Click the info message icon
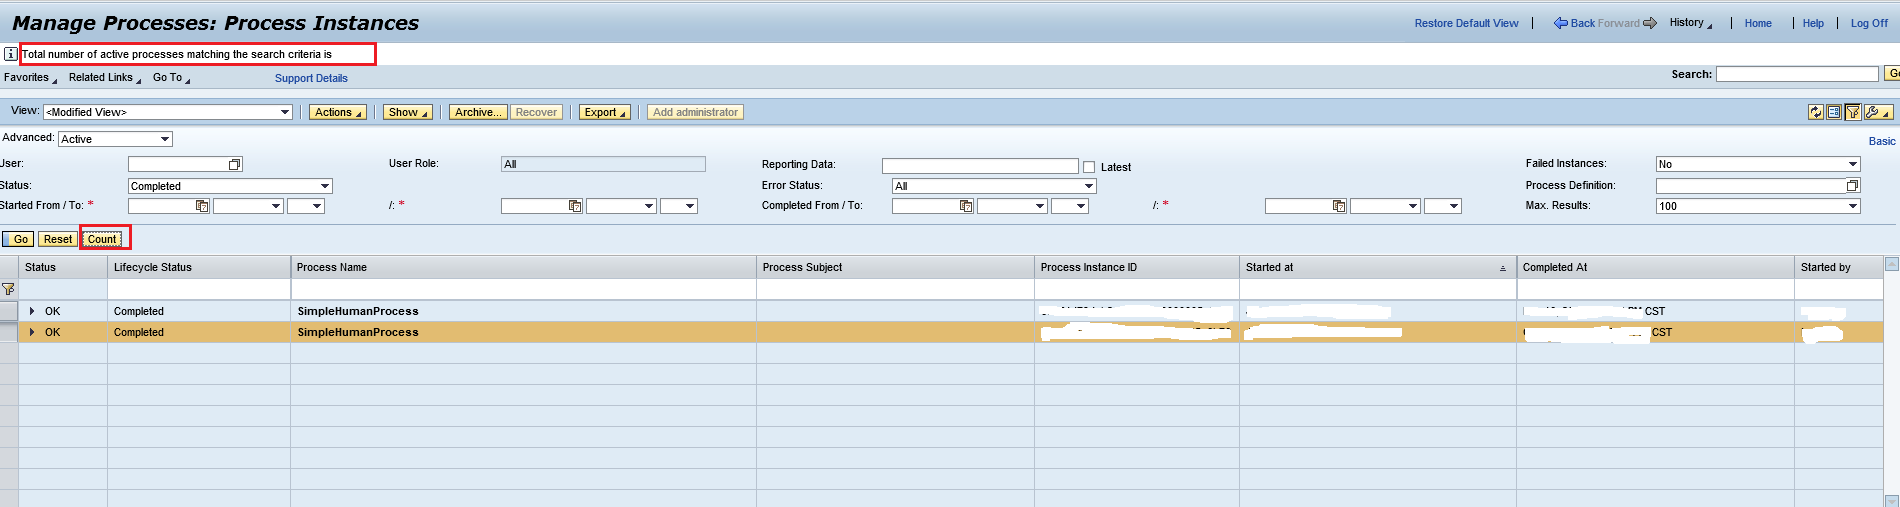 pos(10,54)
